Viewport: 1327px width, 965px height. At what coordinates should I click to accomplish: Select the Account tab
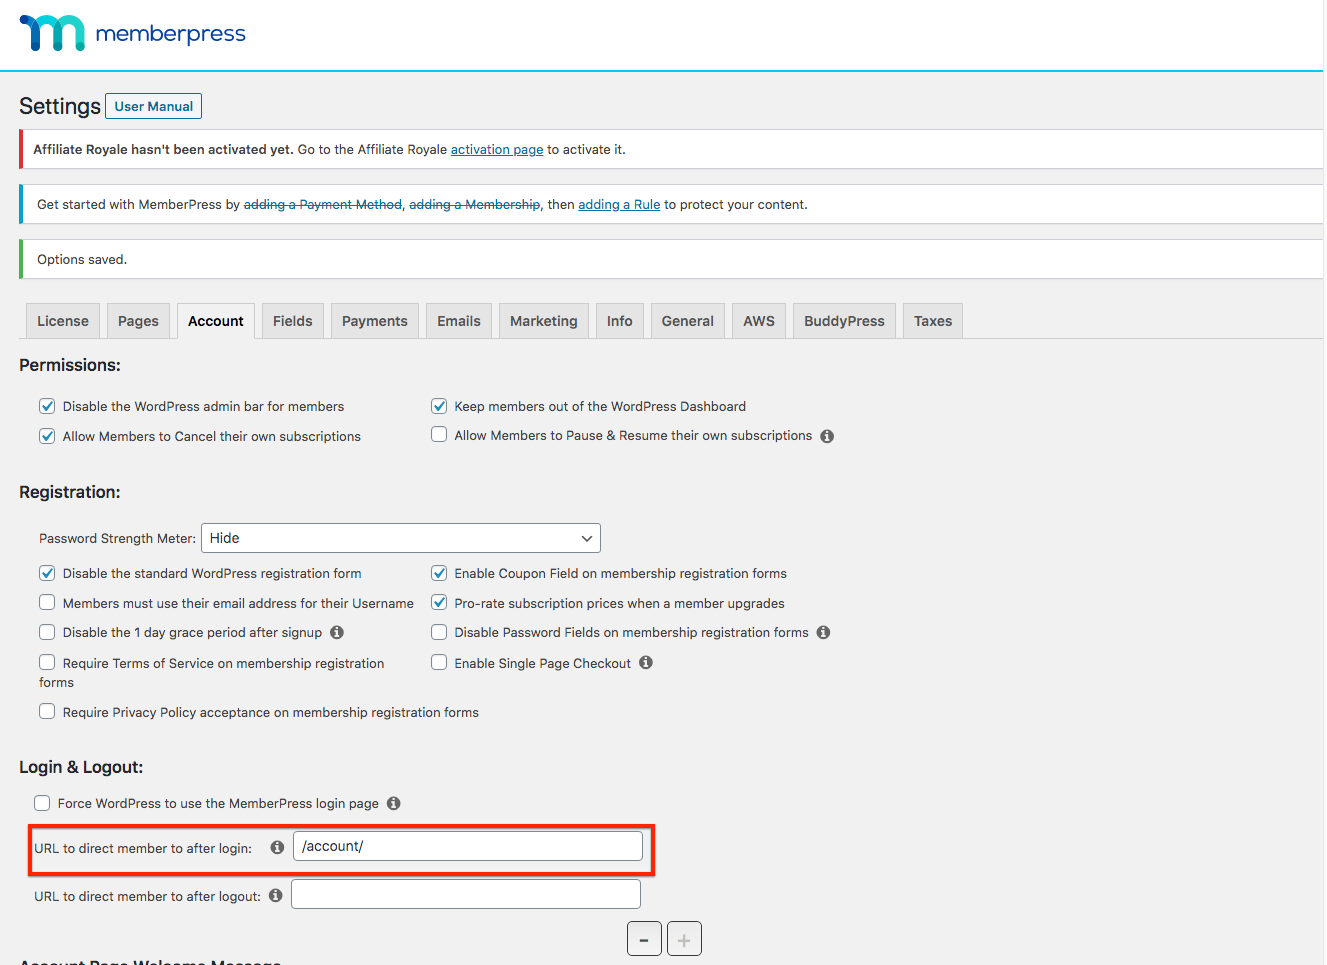click(x=216, y=321)
